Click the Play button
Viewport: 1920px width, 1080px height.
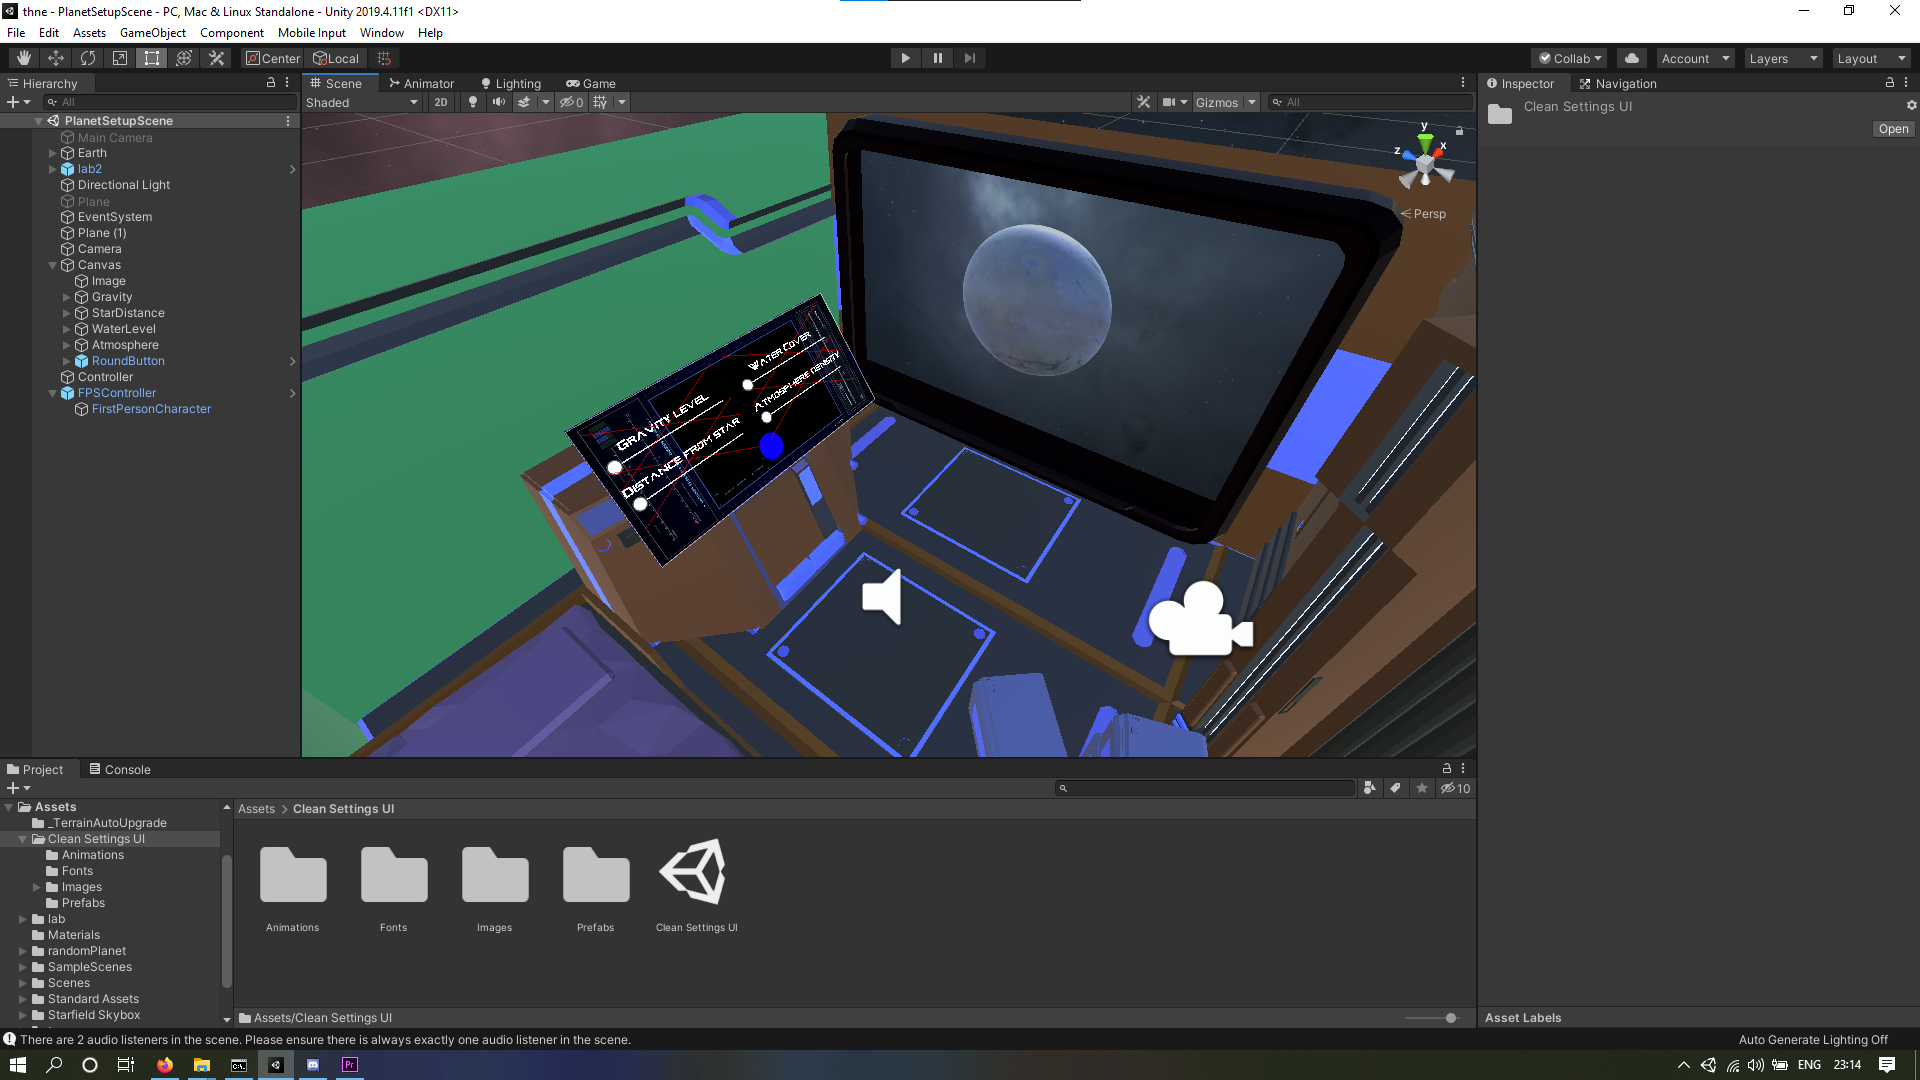[x=905, y=58]
